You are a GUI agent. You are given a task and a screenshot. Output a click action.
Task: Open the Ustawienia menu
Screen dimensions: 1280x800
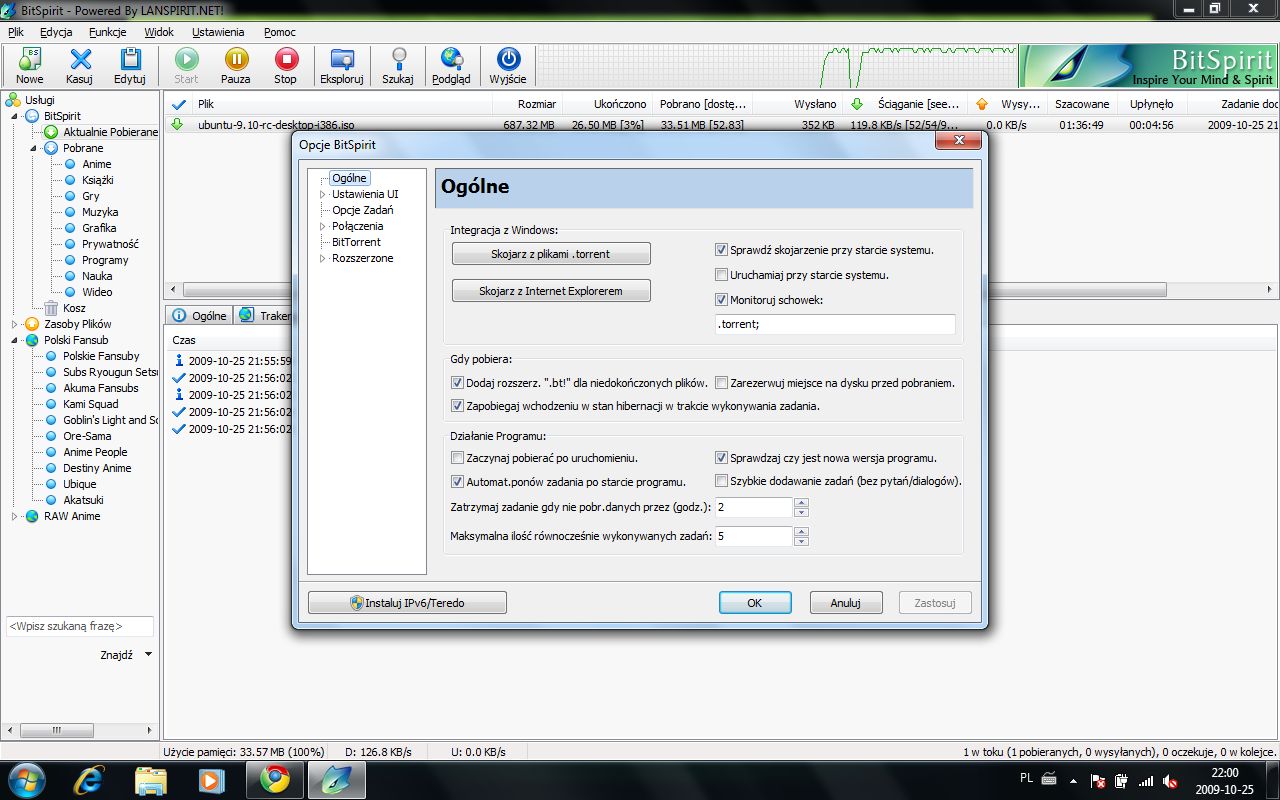218,32
